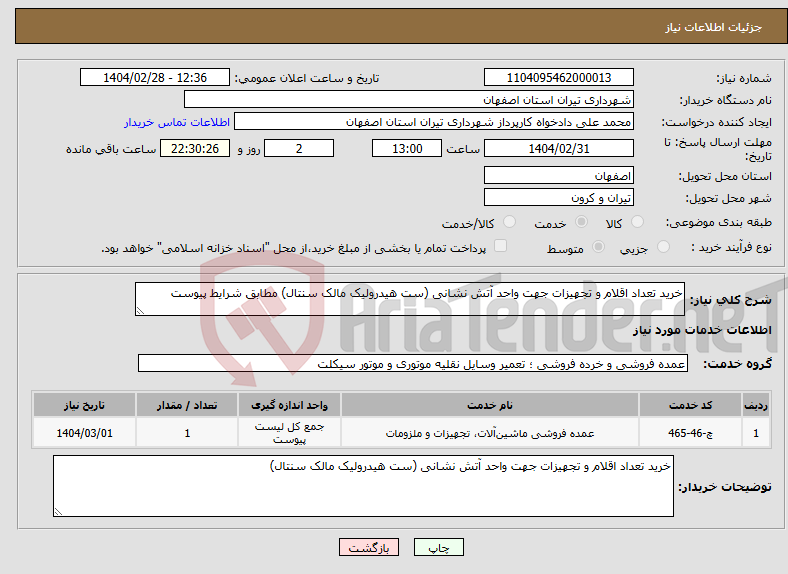Viewport: 788px width, 574px height.
Task: Click the buyer name field شهرداری تیران
Action: [409, 100]
